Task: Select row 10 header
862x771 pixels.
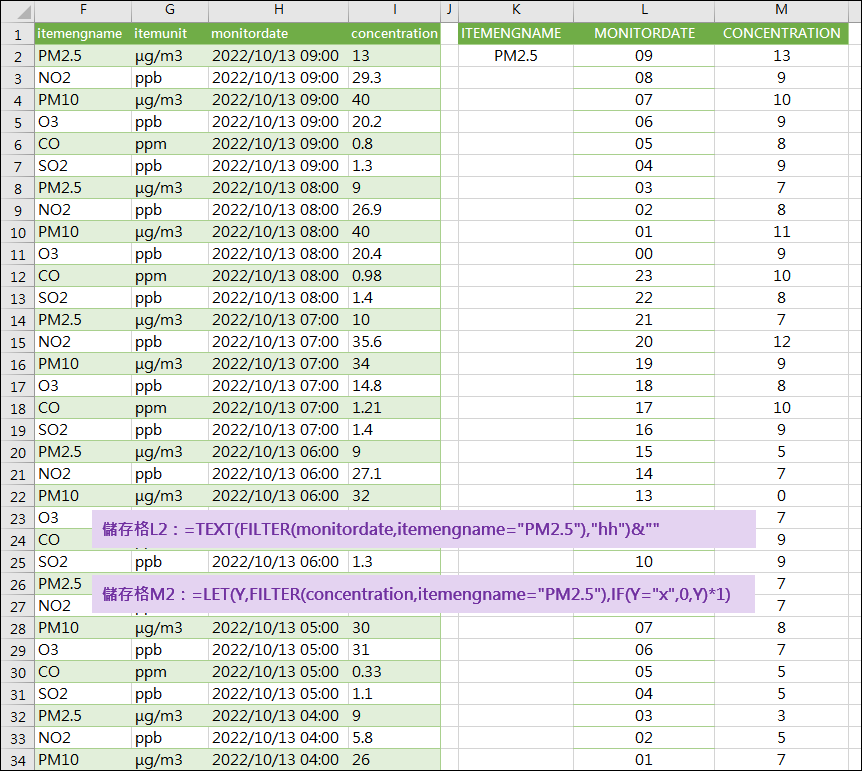Action: (18, 232)
